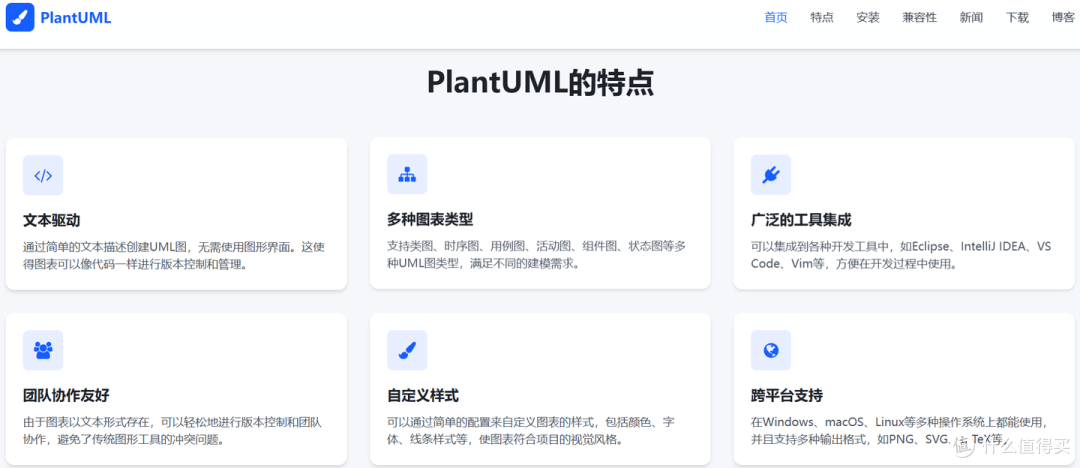1080x468 pixels.
Task: Click the users group icon above 团队协作友好
Action: coord(43,350)
